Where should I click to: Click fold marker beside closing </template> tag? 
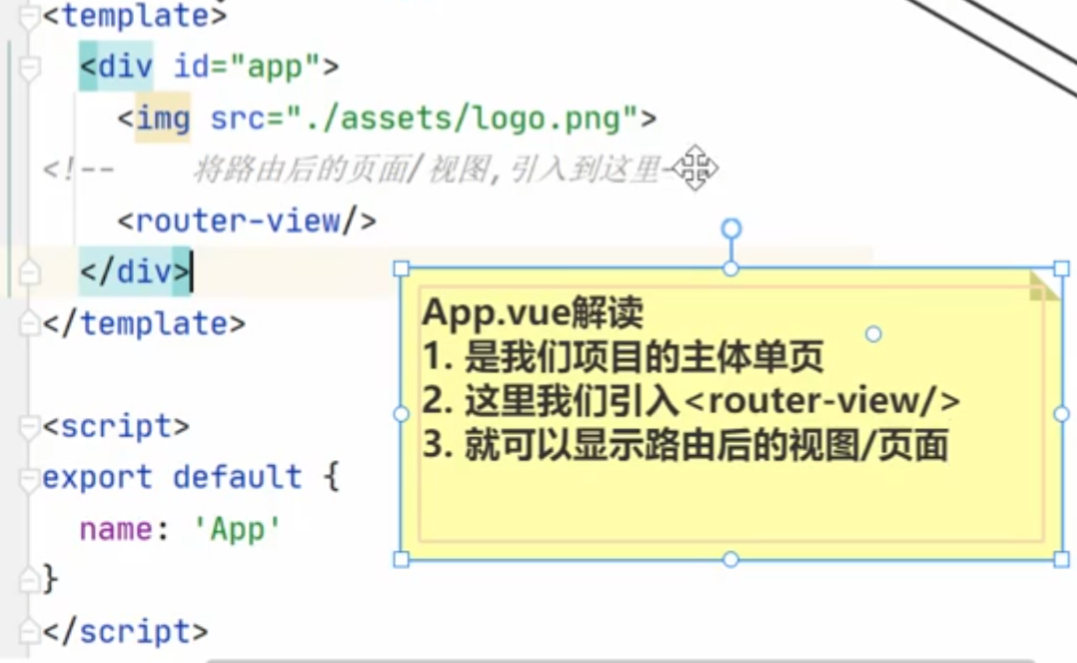coord(29,324)
